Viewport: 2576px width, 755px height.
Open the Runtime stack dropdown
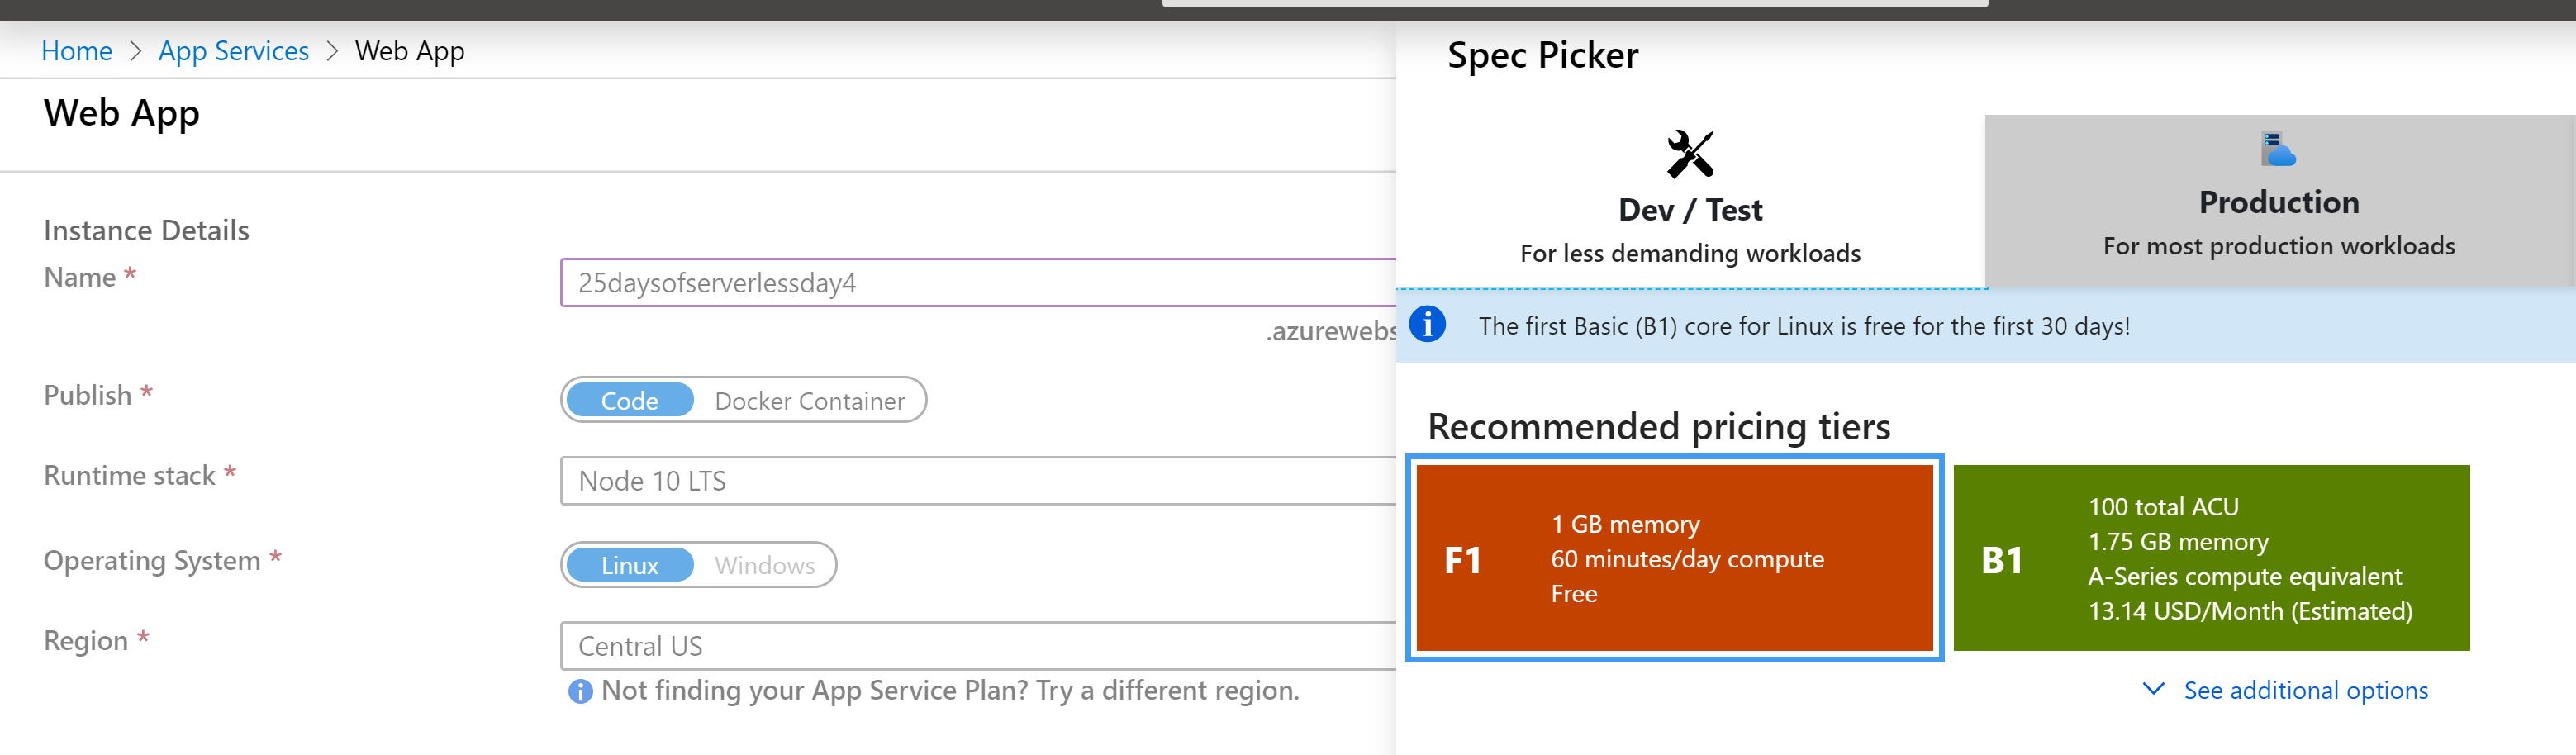pos(977,481)
